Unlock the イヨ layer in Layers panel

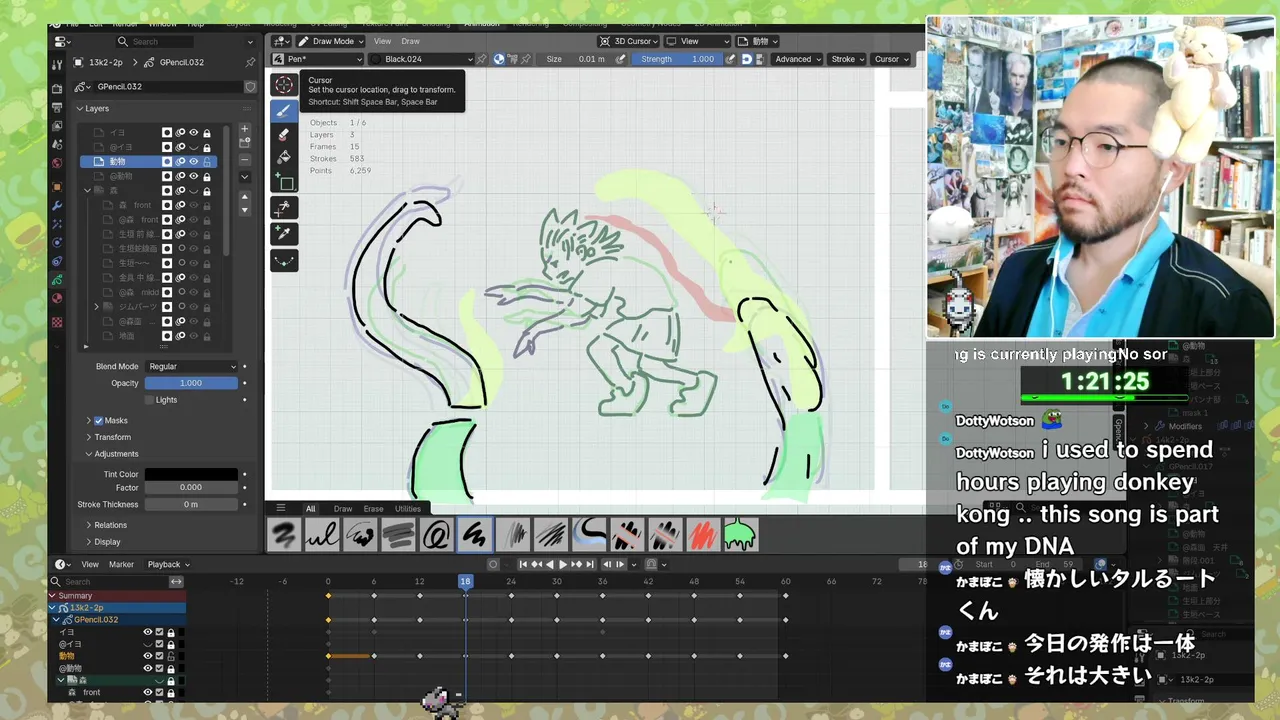207,133
